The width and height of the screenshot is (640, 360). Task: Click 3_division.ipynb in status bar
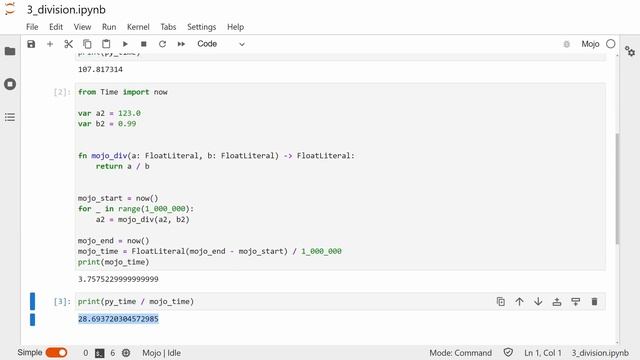600,353
